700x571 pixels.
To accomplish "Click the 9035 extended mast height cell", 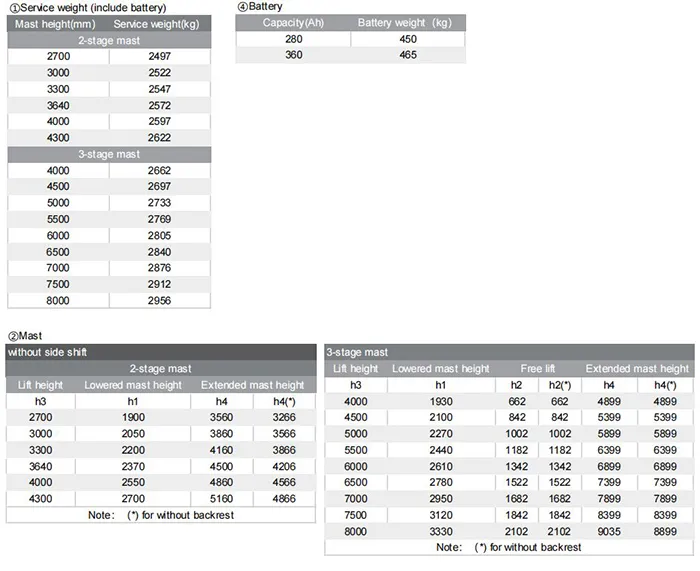I will click(x=609, y=531).
